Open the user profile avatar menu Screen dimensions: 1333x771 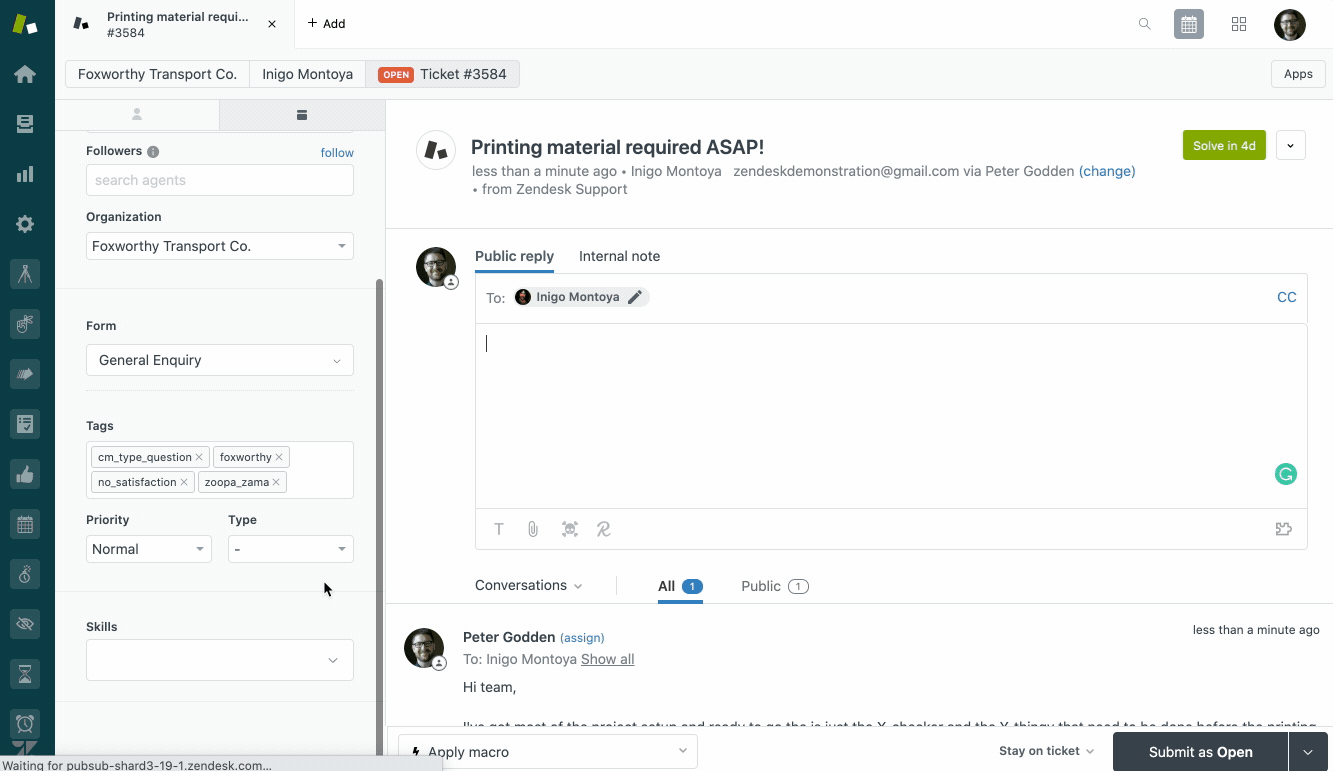coord(1290,24)
